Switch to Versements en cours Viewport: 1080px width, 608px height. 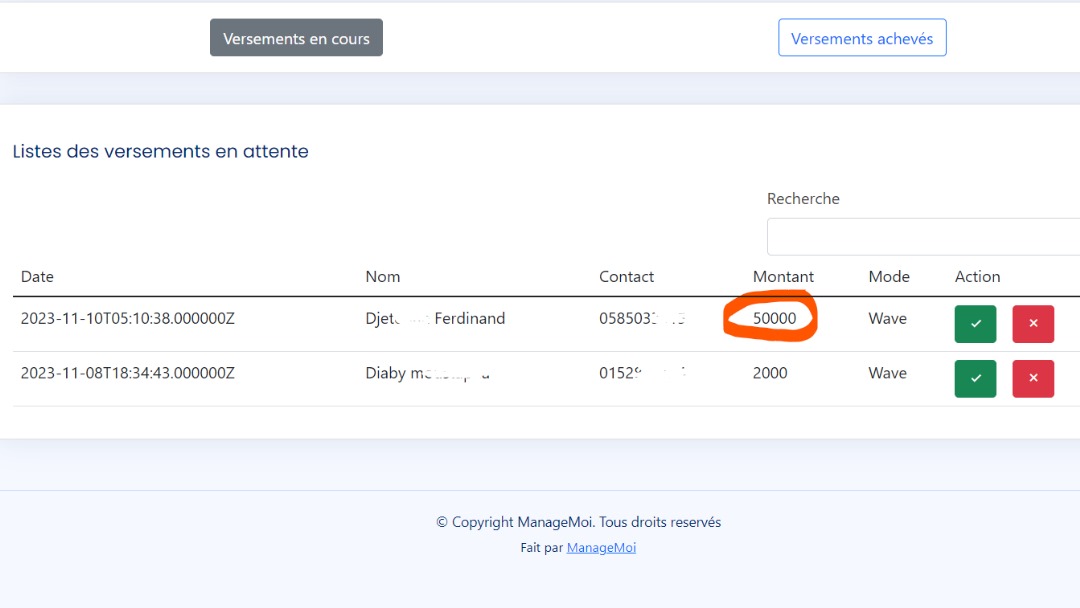[296, 39]
